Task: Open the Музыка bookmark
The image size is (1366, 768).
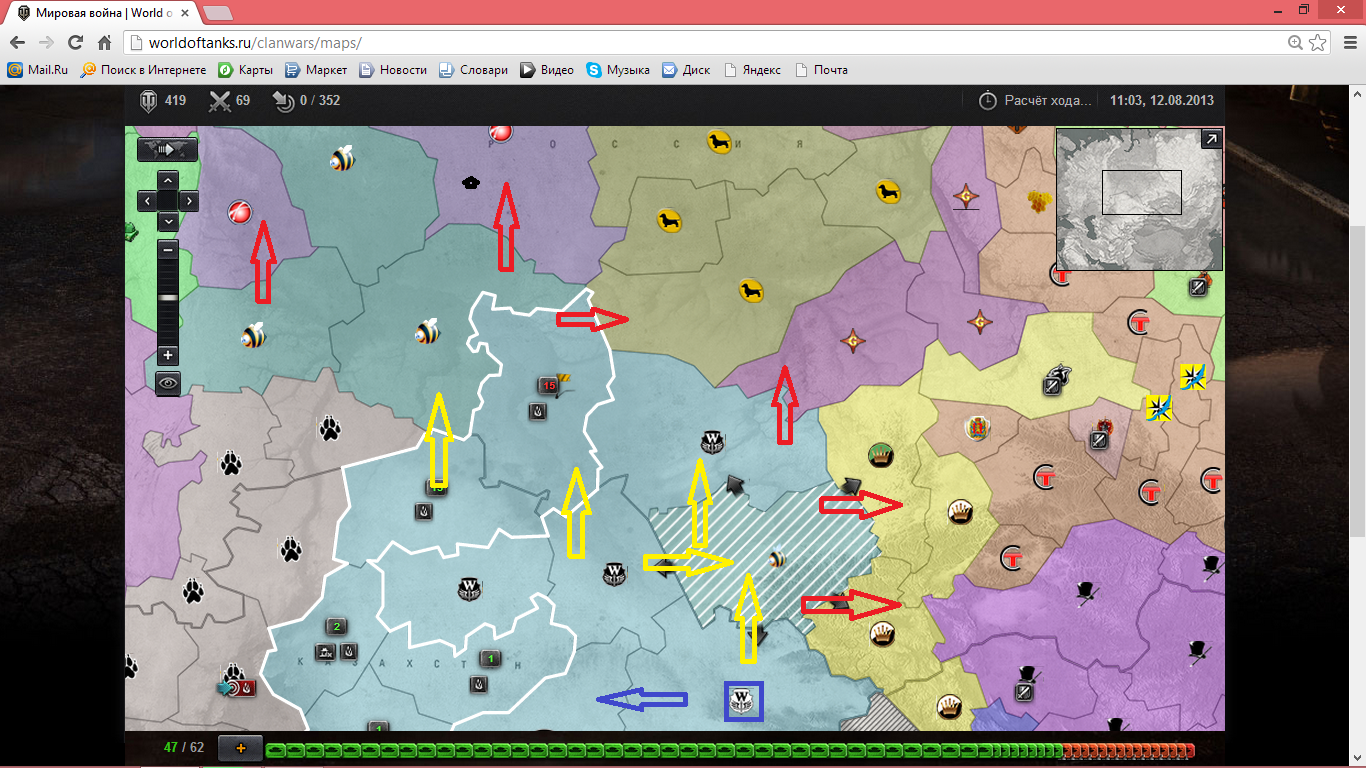Action: (619, 70)
